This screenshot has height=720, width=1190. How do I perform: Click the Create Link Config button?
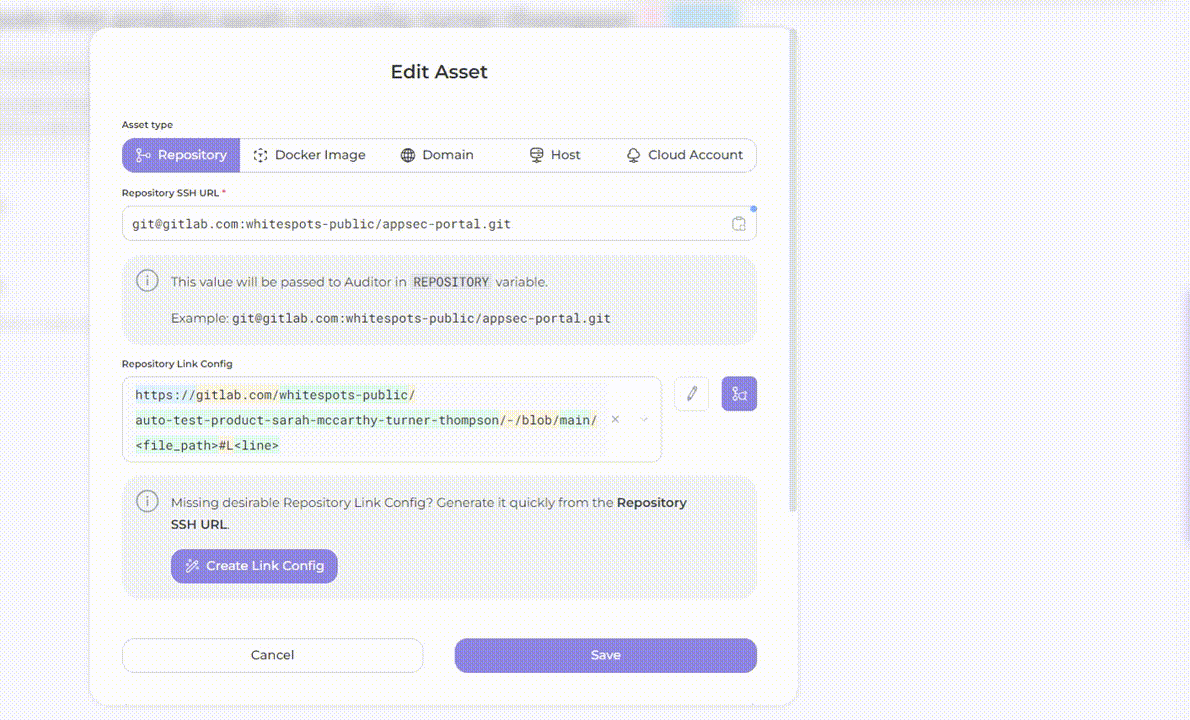(254, 566)
